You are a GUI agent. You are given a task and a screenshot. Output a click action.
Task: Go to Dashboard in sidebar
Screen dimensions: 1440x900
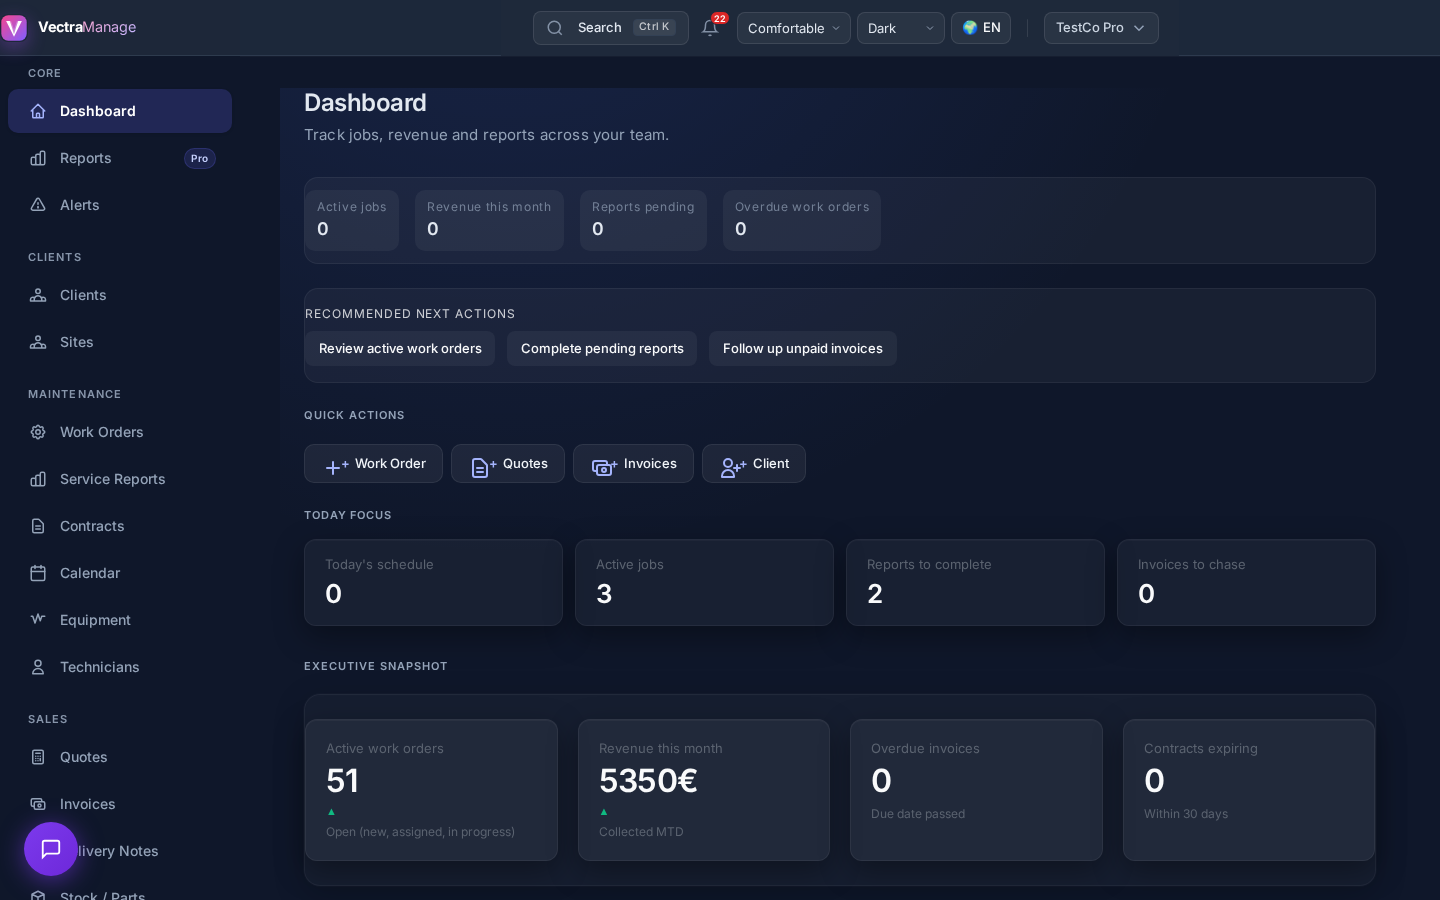click(120, 111)
